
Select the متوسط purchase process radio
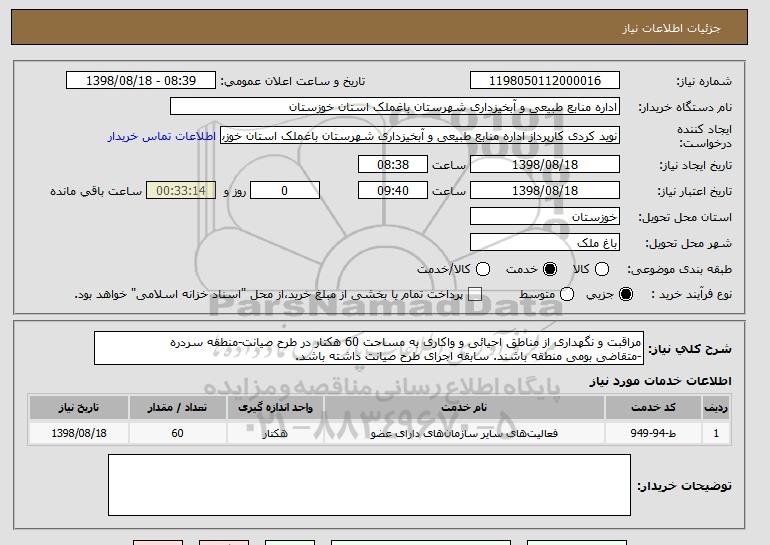point(567,294)
